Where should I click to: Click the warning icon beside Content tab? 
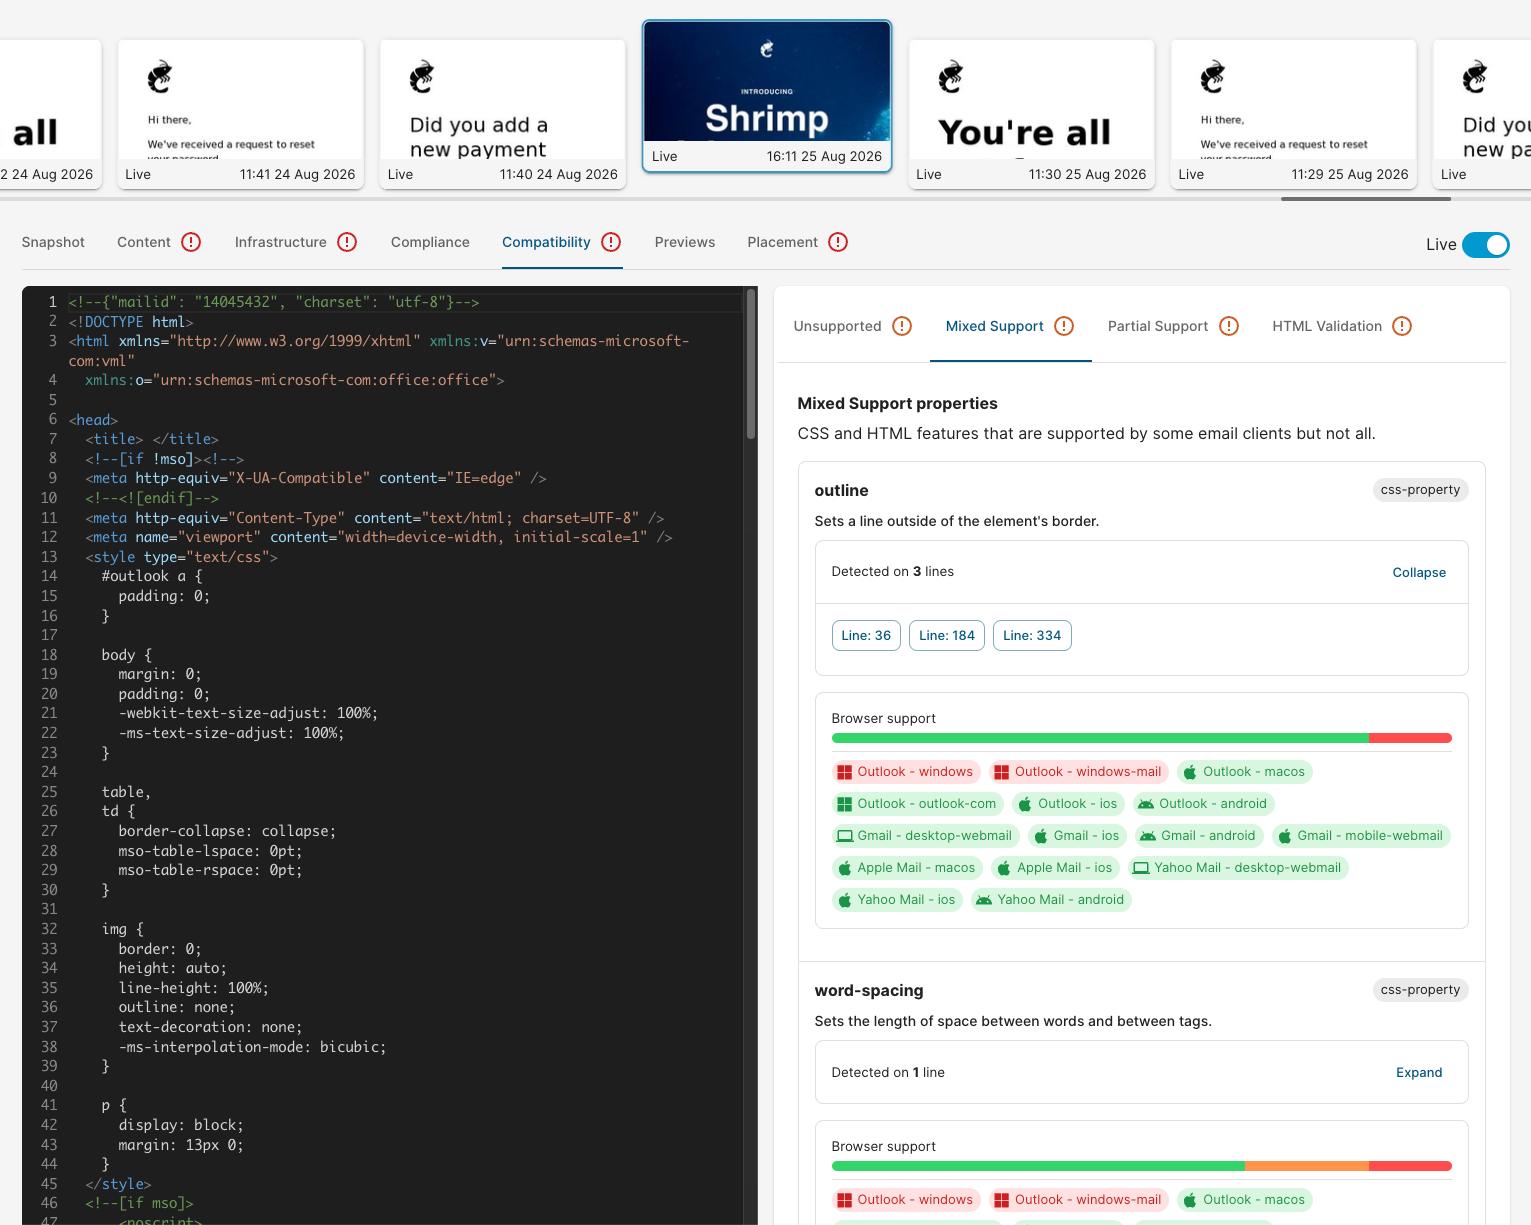tap(191, 242)
